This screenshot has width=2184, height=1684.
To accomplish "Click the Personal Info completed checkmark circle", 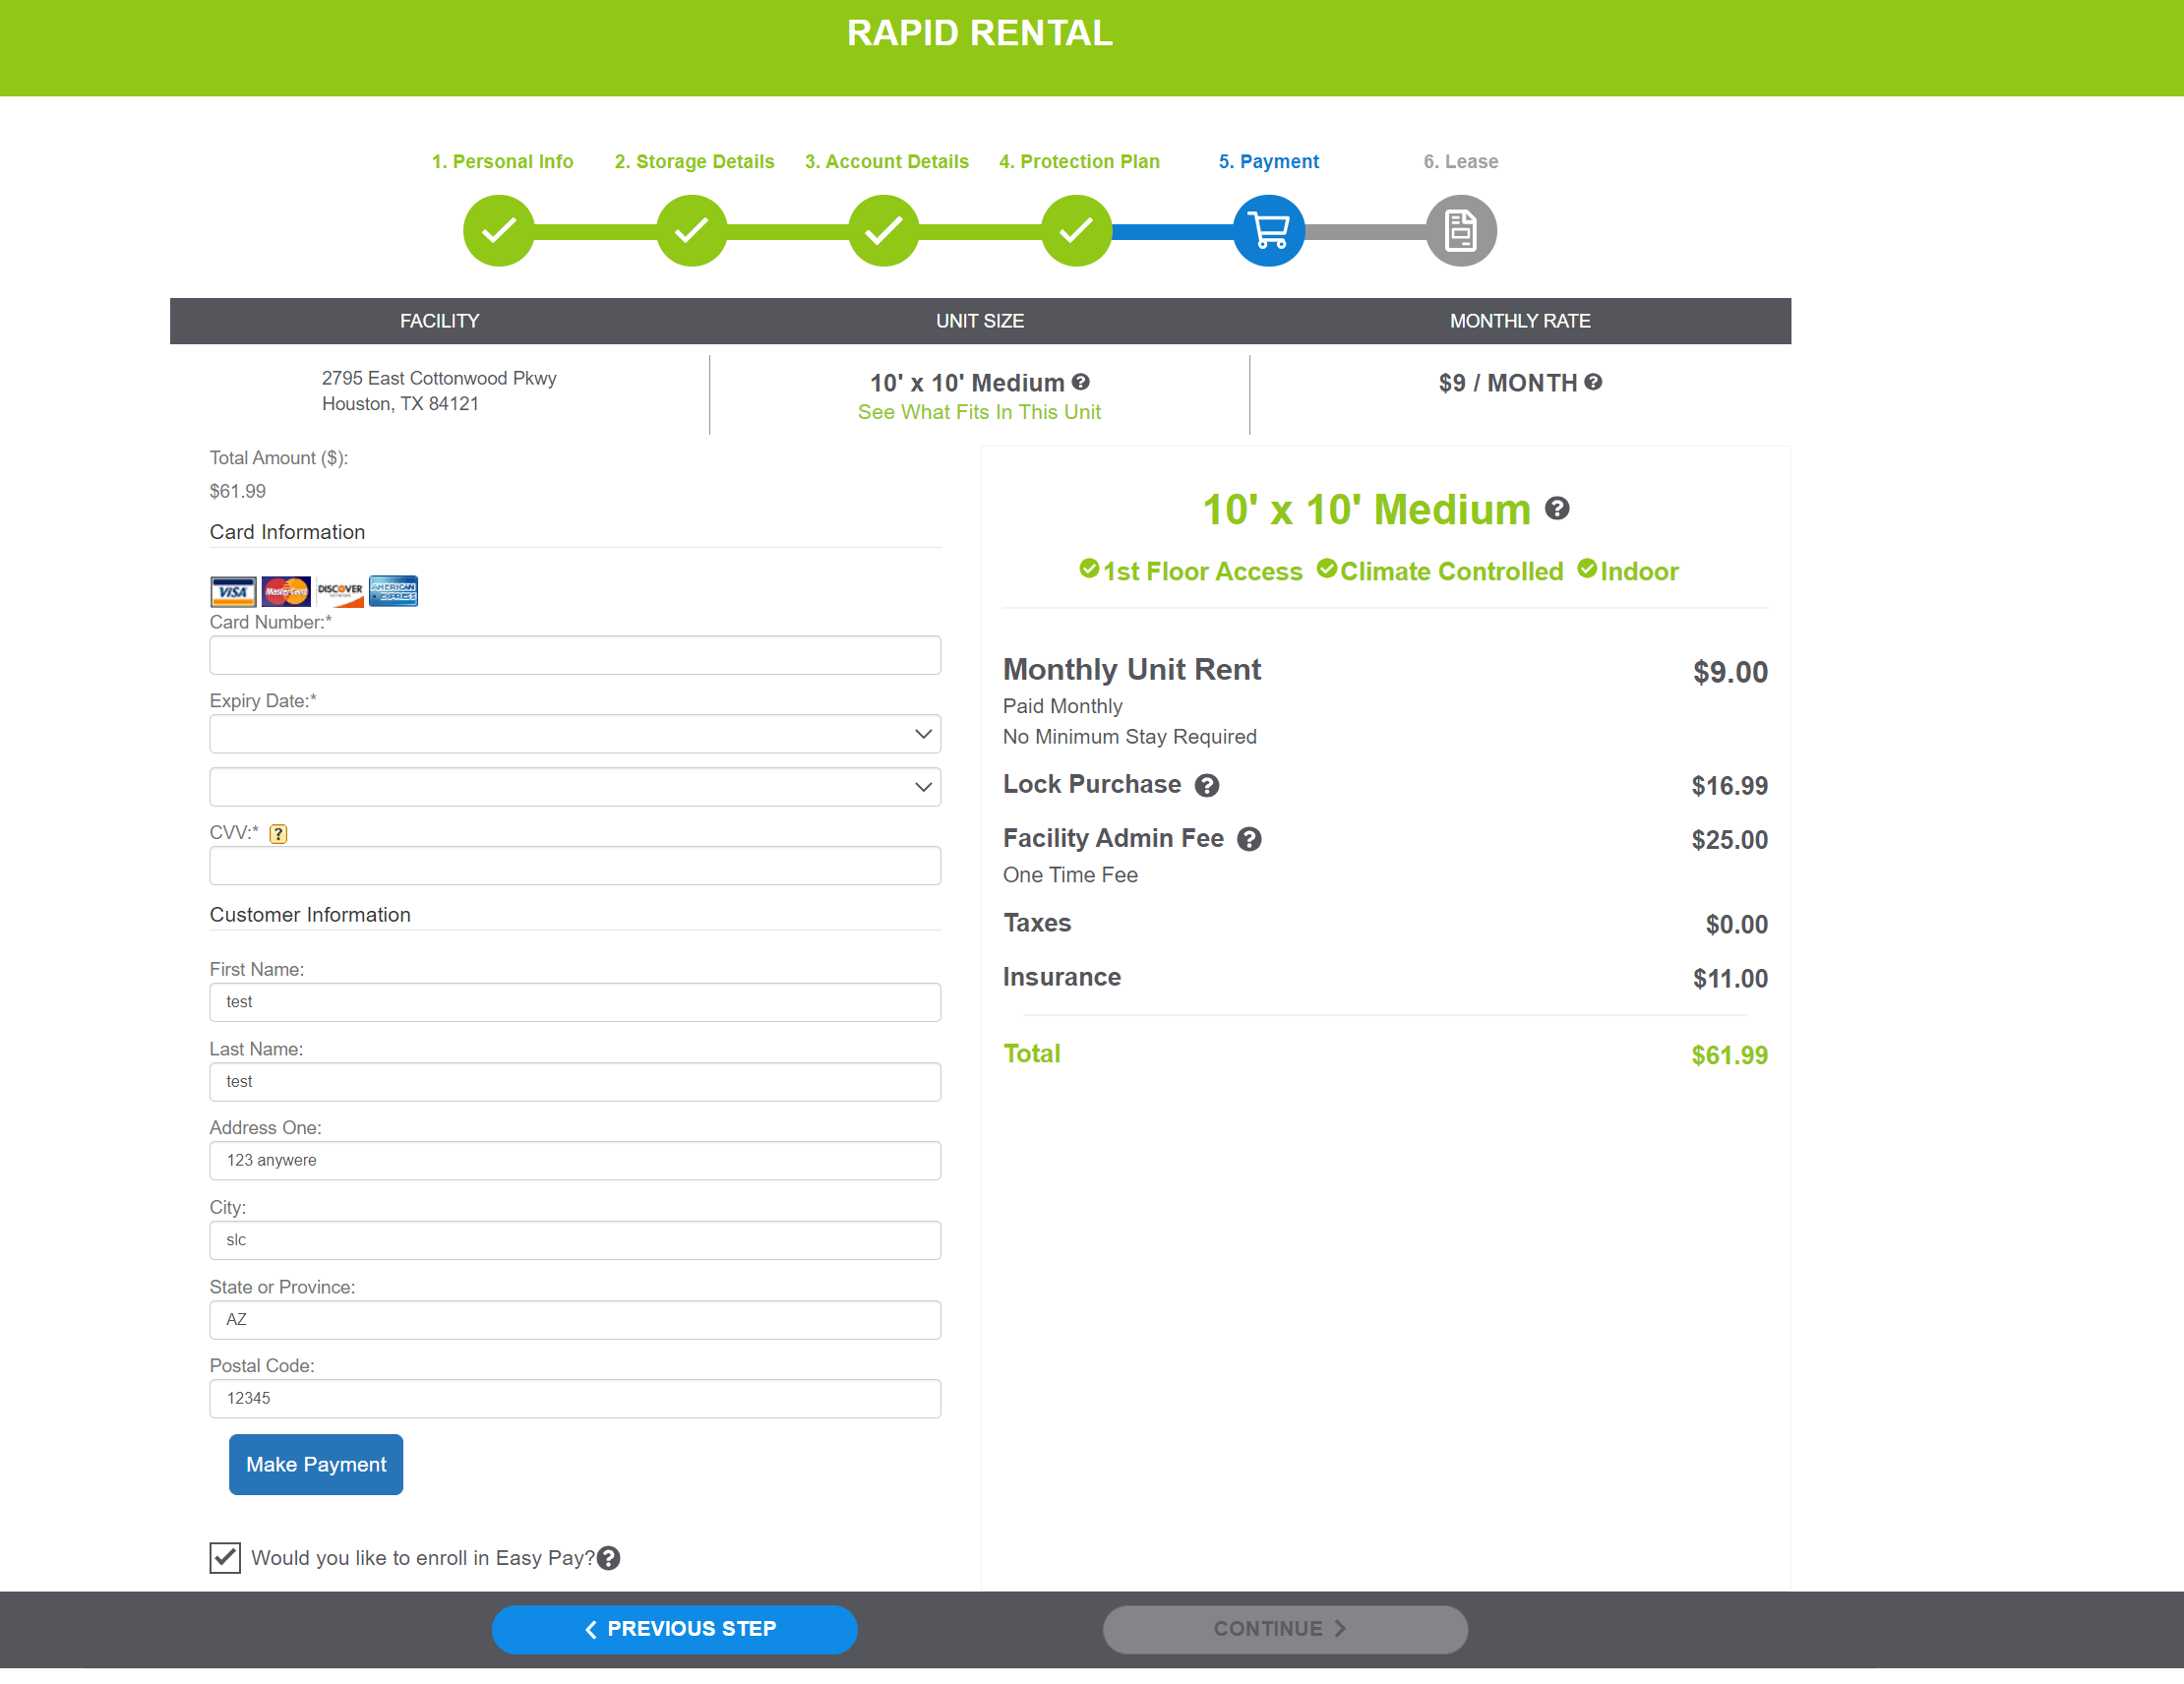I will 498,231.
